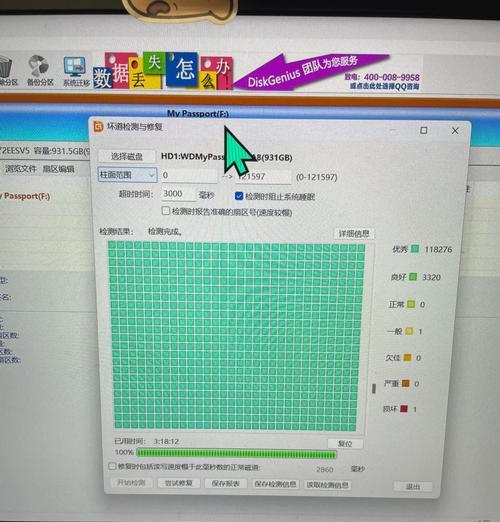This screenshot has width=500, height=522.
Task: Click the phone number 400-008-9958
Action: coord(392,77)
